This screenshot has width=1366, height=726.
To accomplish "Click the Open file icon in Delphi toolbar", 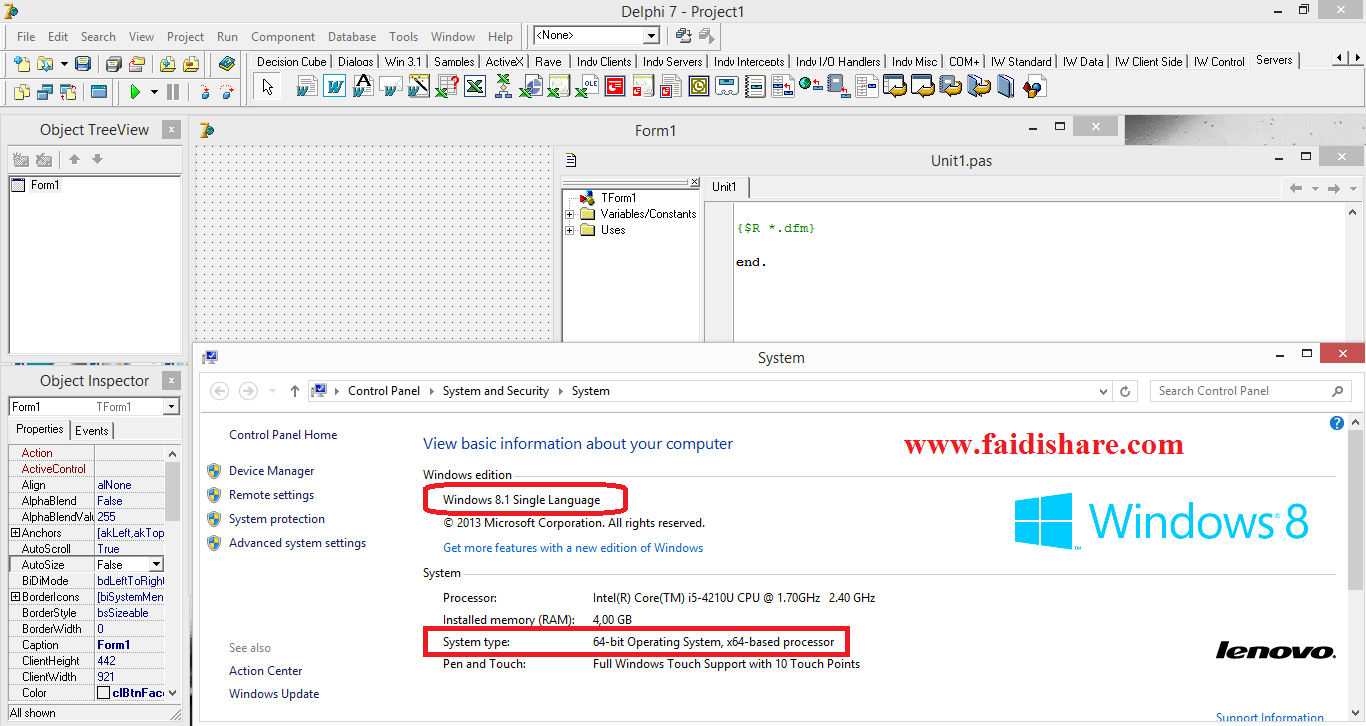I will tap(45, 64).
